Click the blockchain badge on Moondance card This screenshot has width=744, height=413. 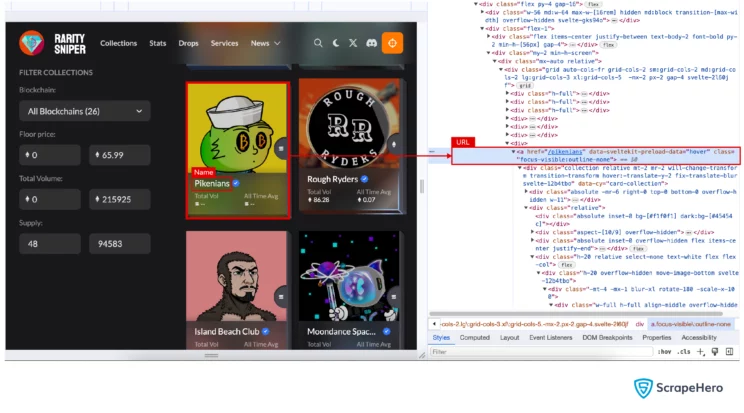[394, 297]
